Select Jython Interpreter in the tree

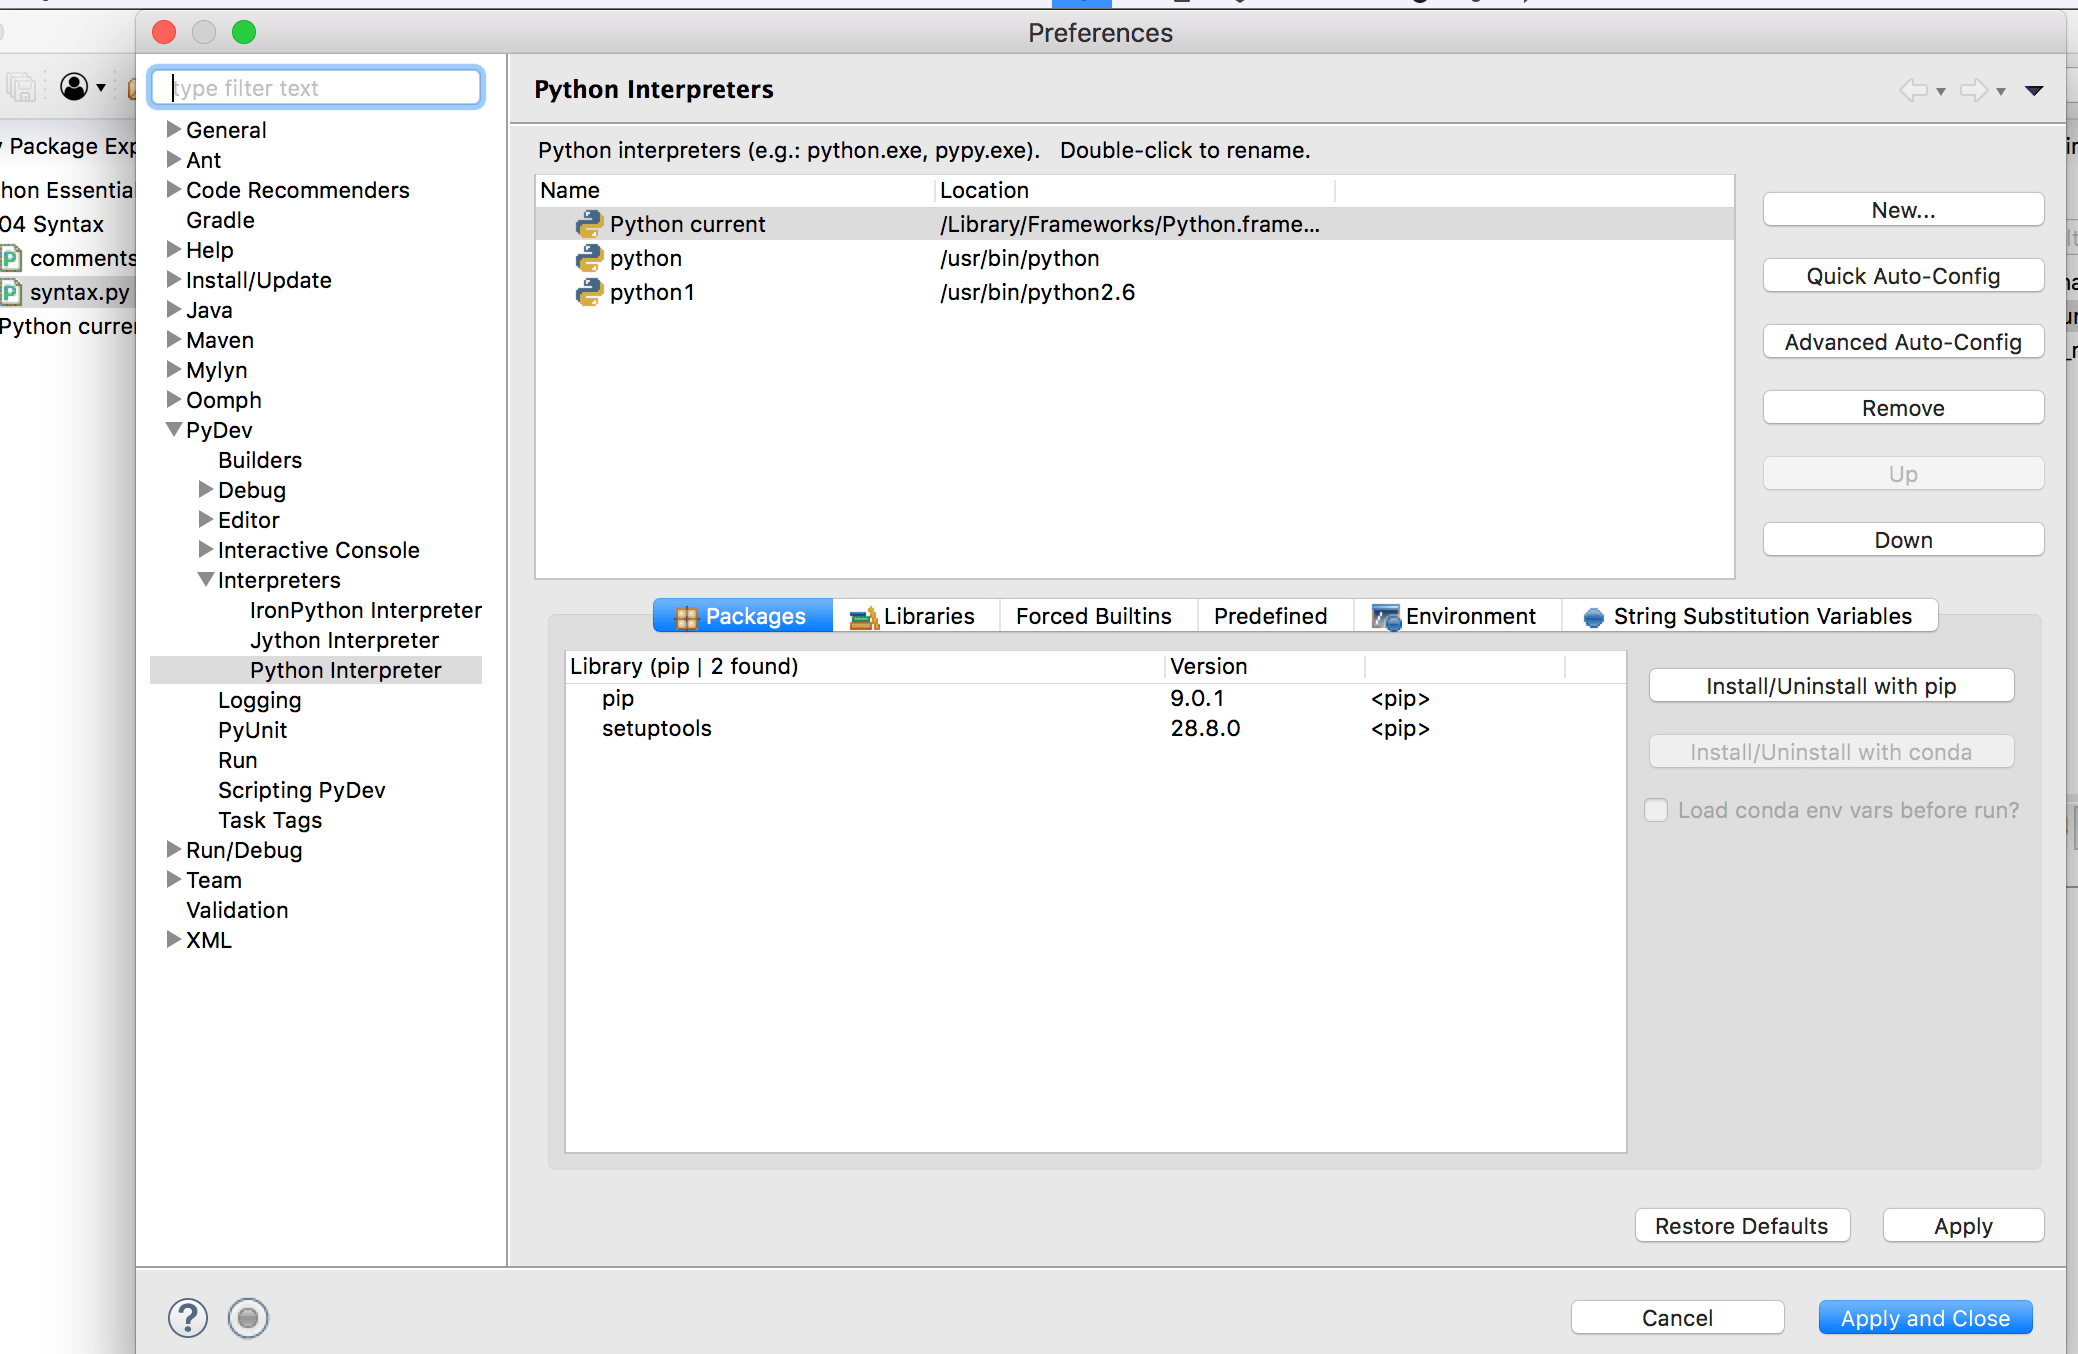tap(344, 640)
